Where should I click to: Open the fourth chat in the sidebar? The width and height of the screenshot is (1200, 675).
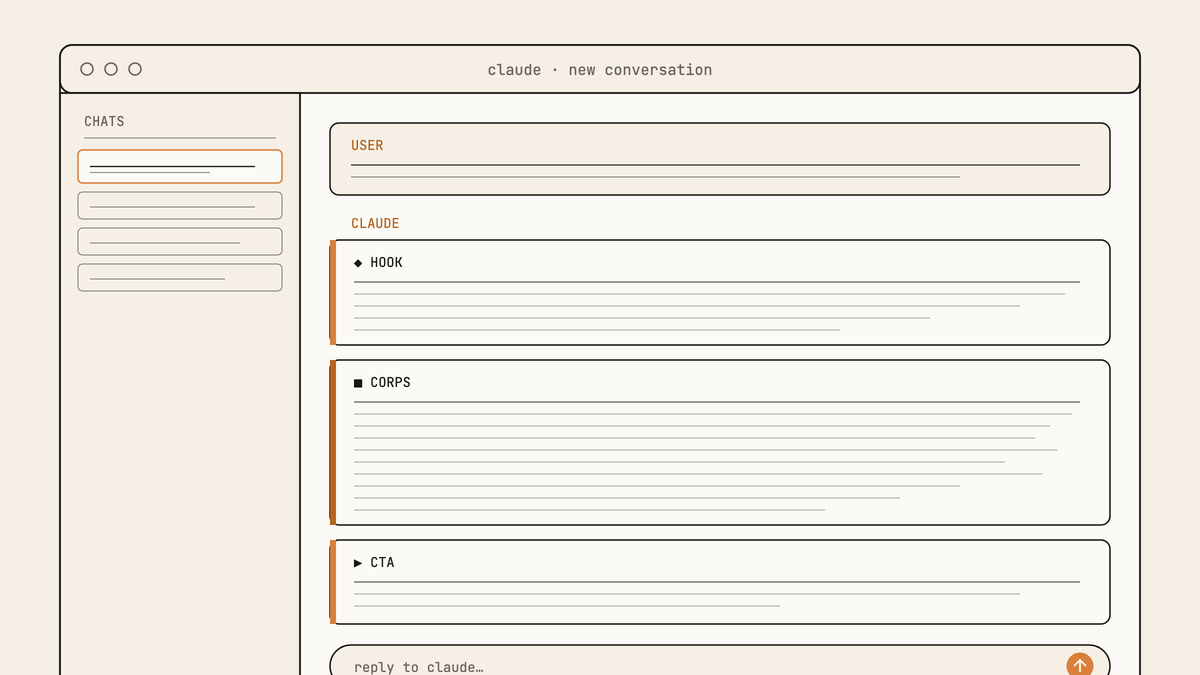tap(180, 277)
